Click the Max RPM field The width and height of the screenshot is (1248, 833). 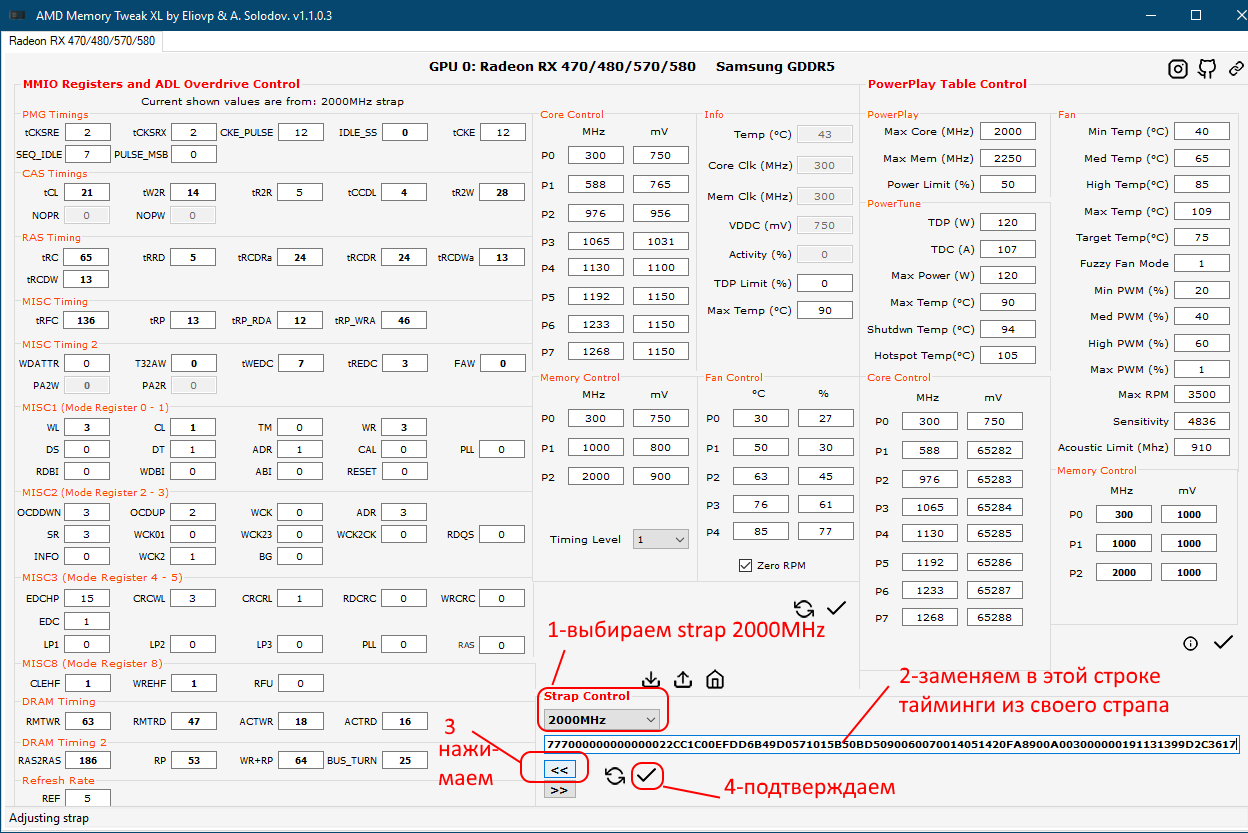1202,395
